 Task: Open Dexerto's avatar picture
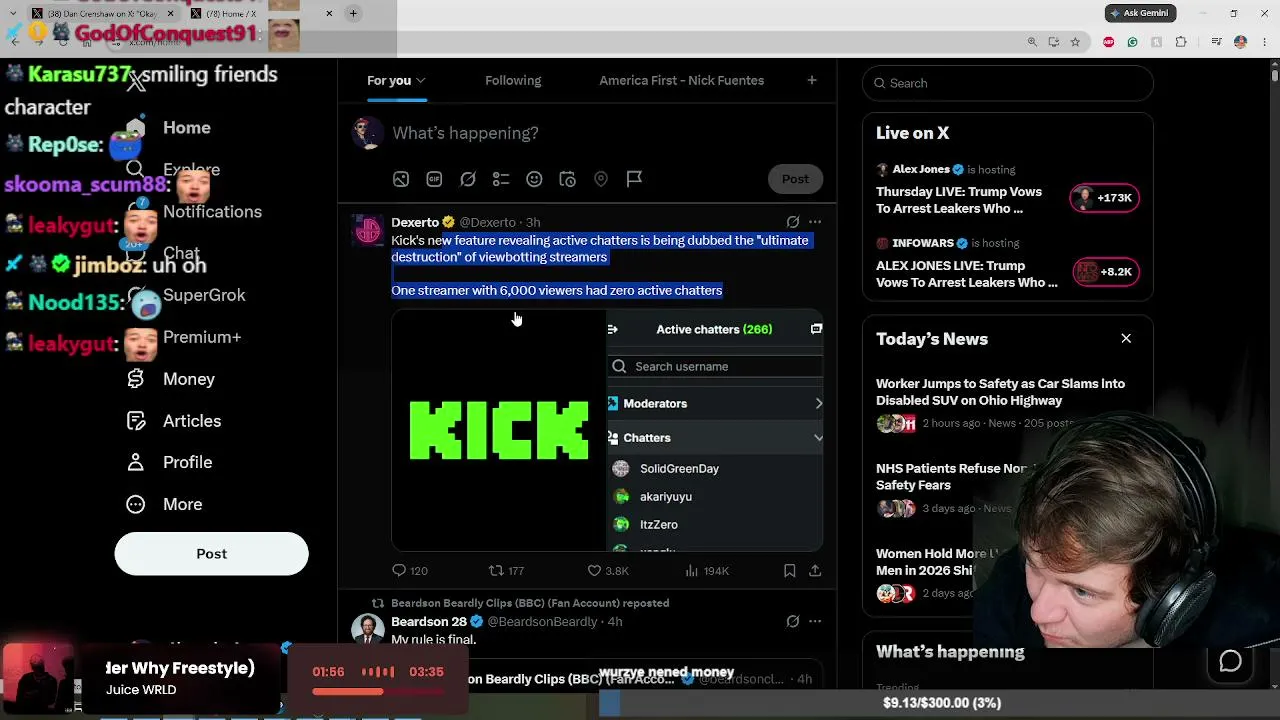point(368,231)
